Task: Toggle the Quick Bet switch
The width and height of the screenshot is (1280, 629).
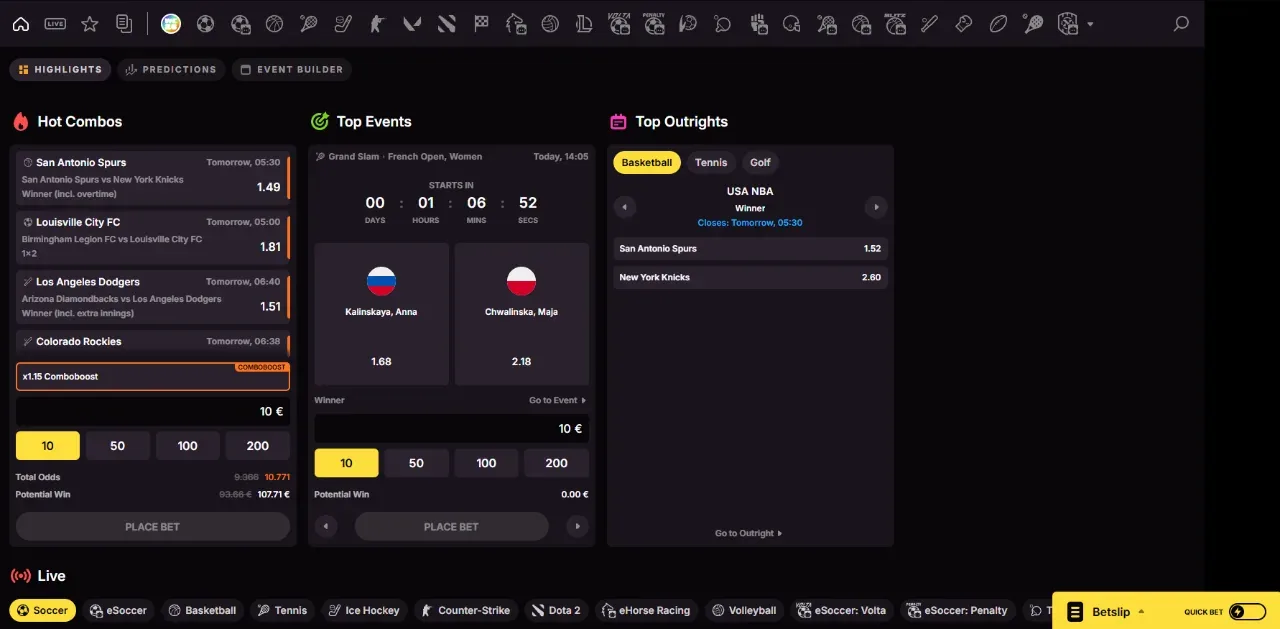Action: [x=1247, y=612]
